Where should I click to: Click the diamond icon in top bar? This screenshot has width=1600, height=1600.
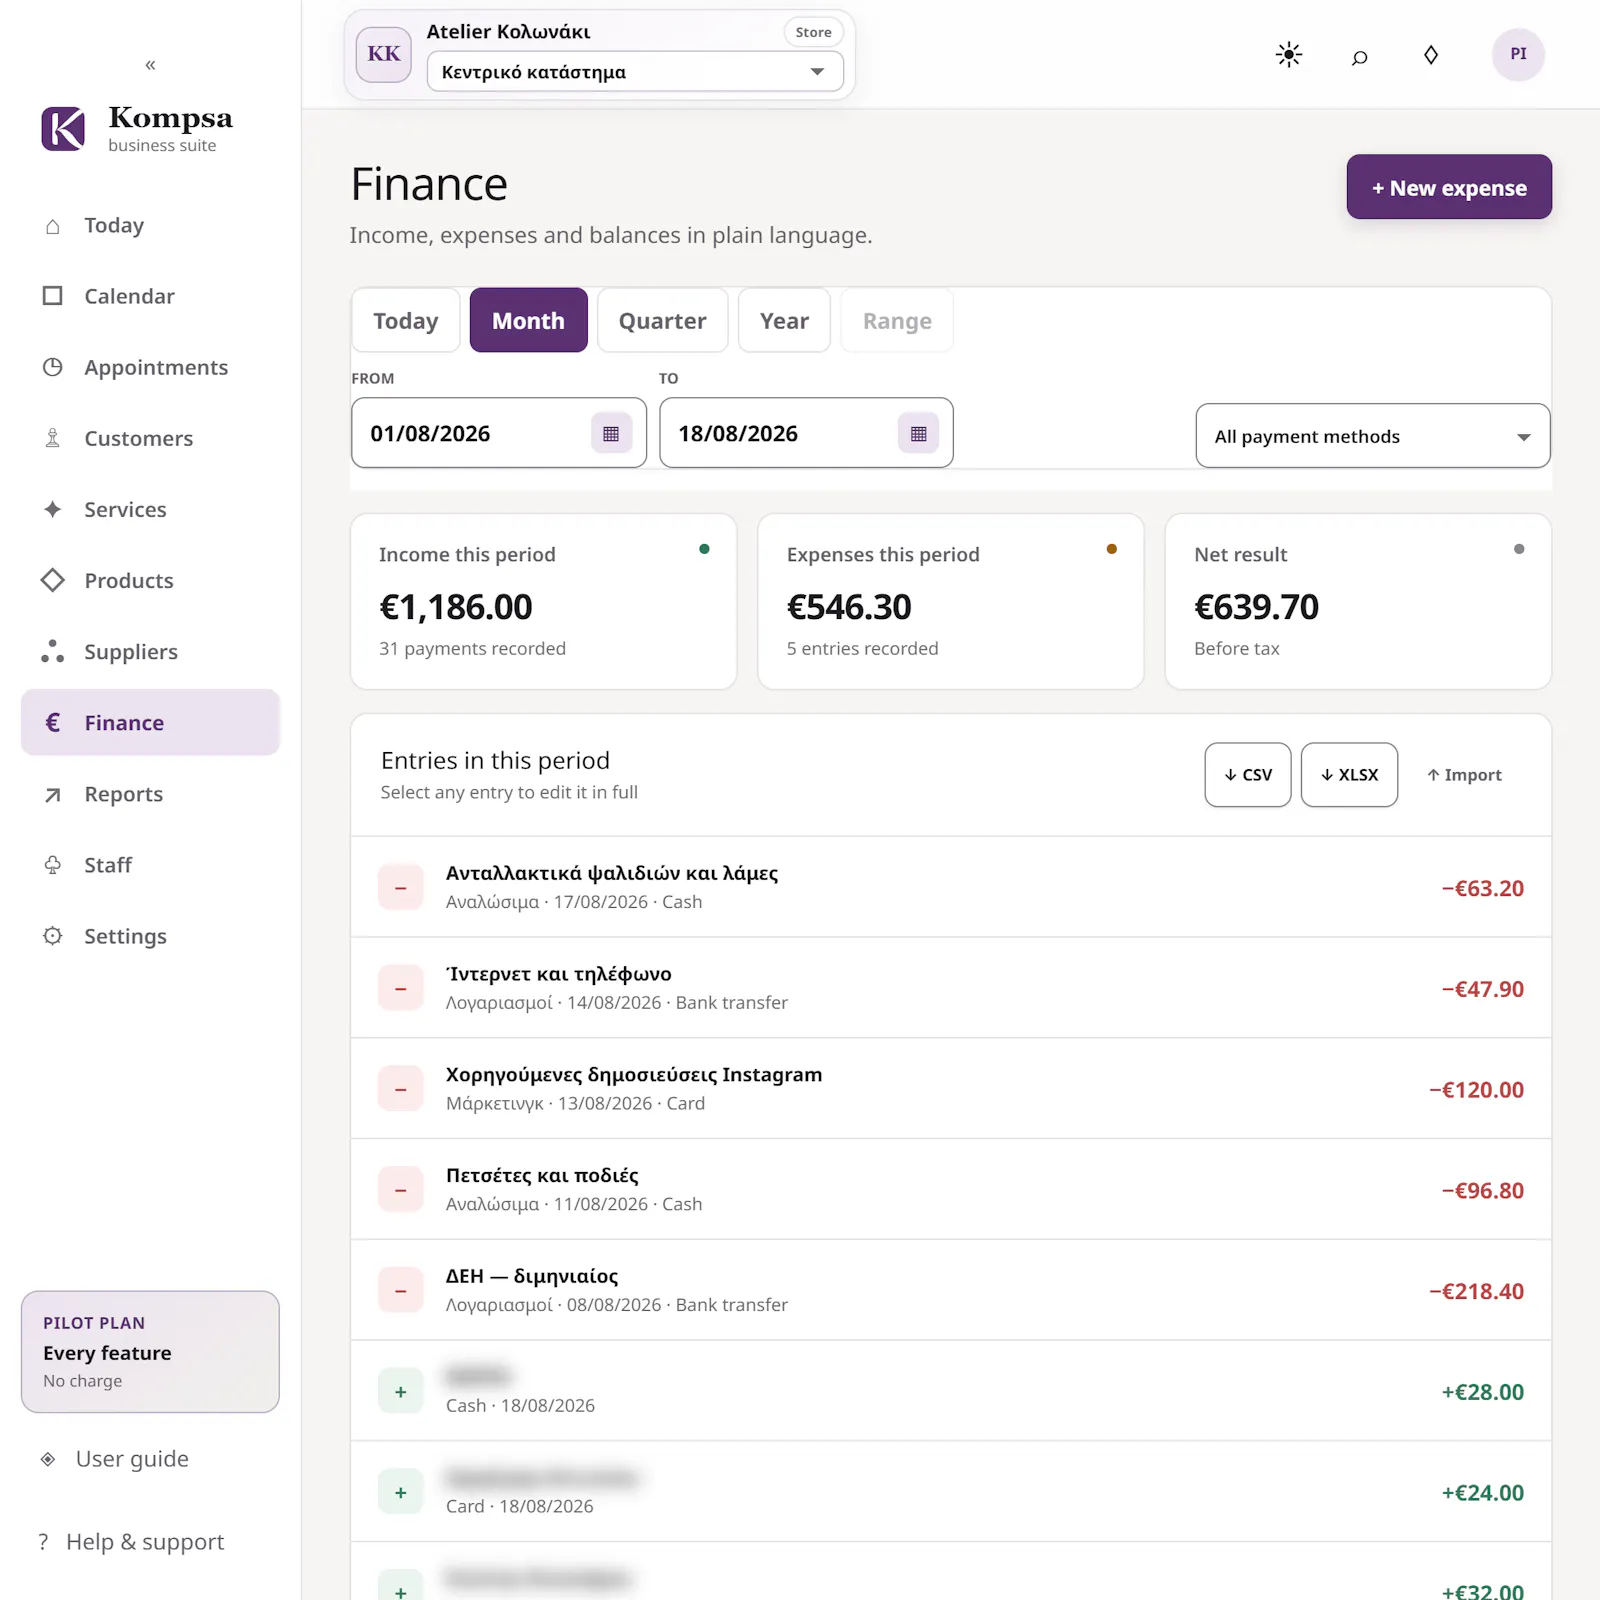tap(1431, 54)
